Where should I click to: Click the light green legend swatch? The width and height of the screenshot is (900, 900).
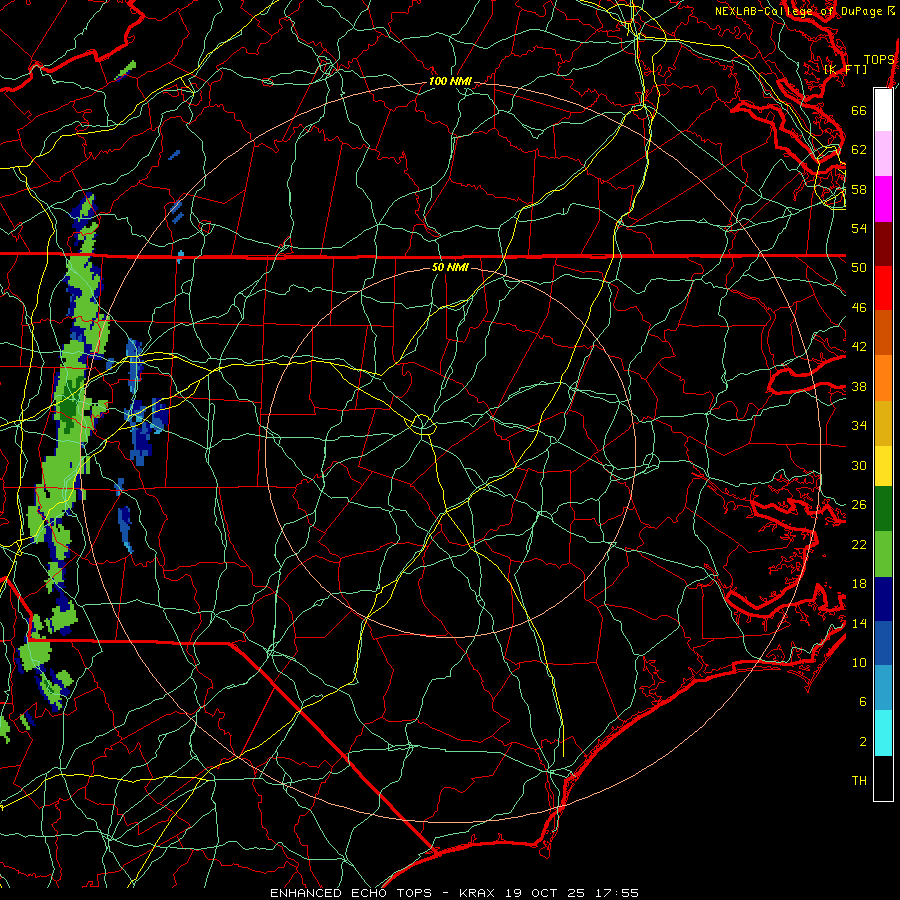[883, 554]
